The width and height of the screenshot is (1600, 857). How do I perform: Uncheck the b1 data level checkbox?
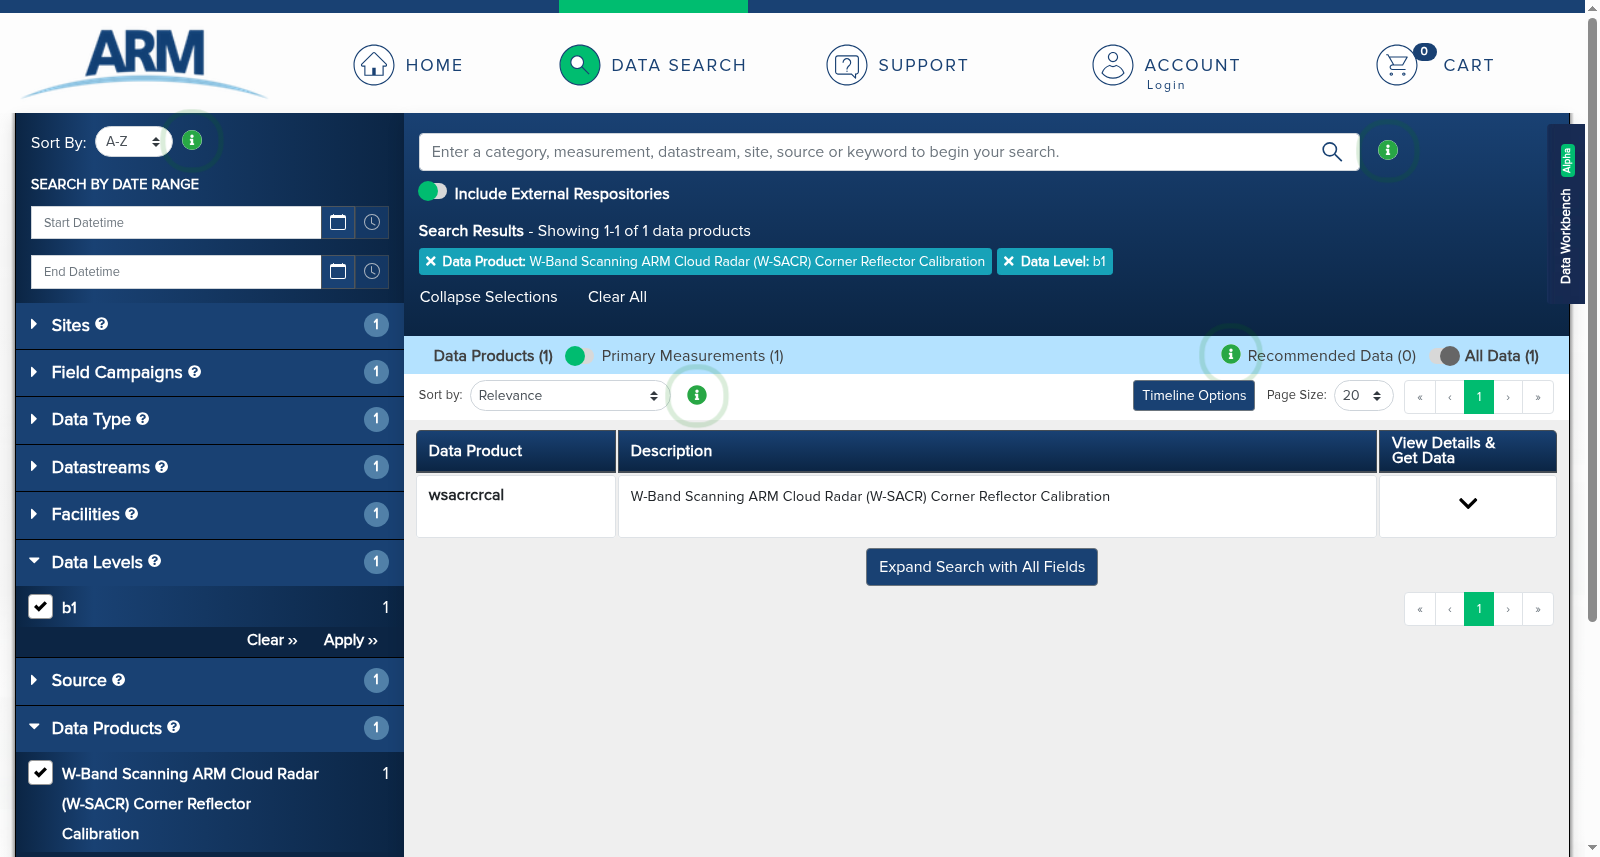coord(41,607)
